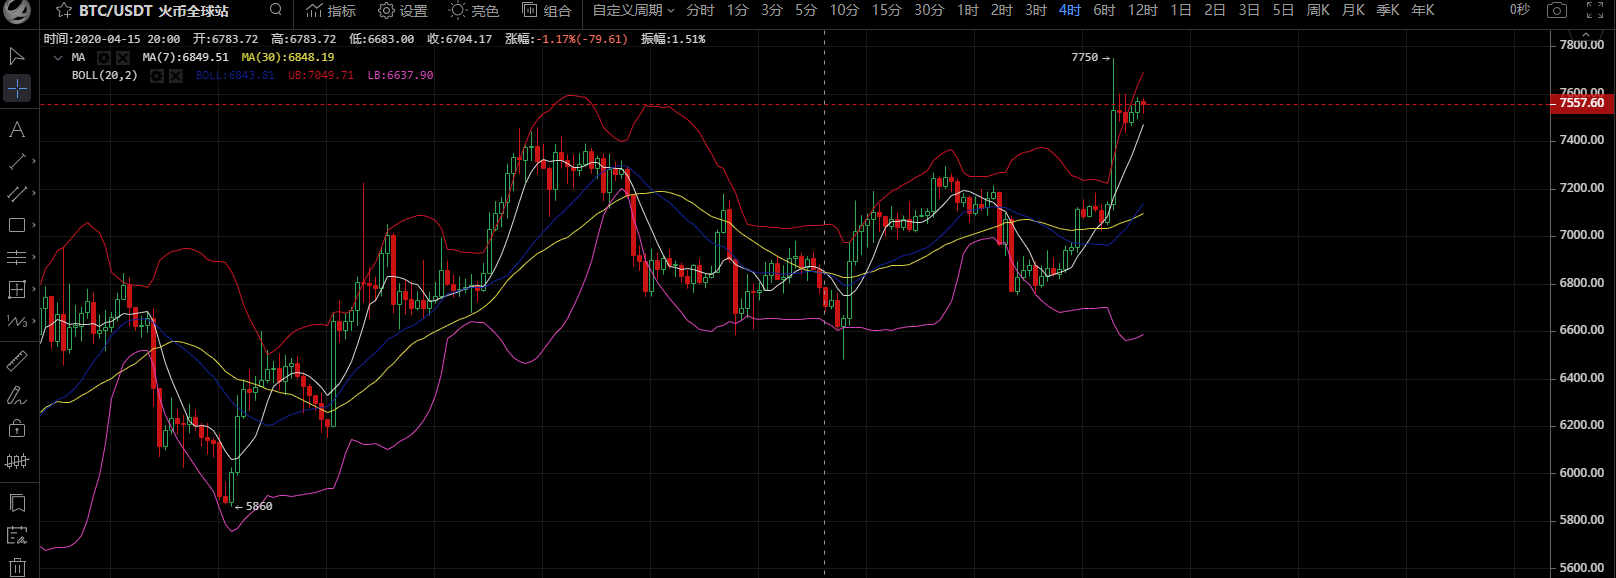Select the 周K weekly chart

pos(1318,10)
